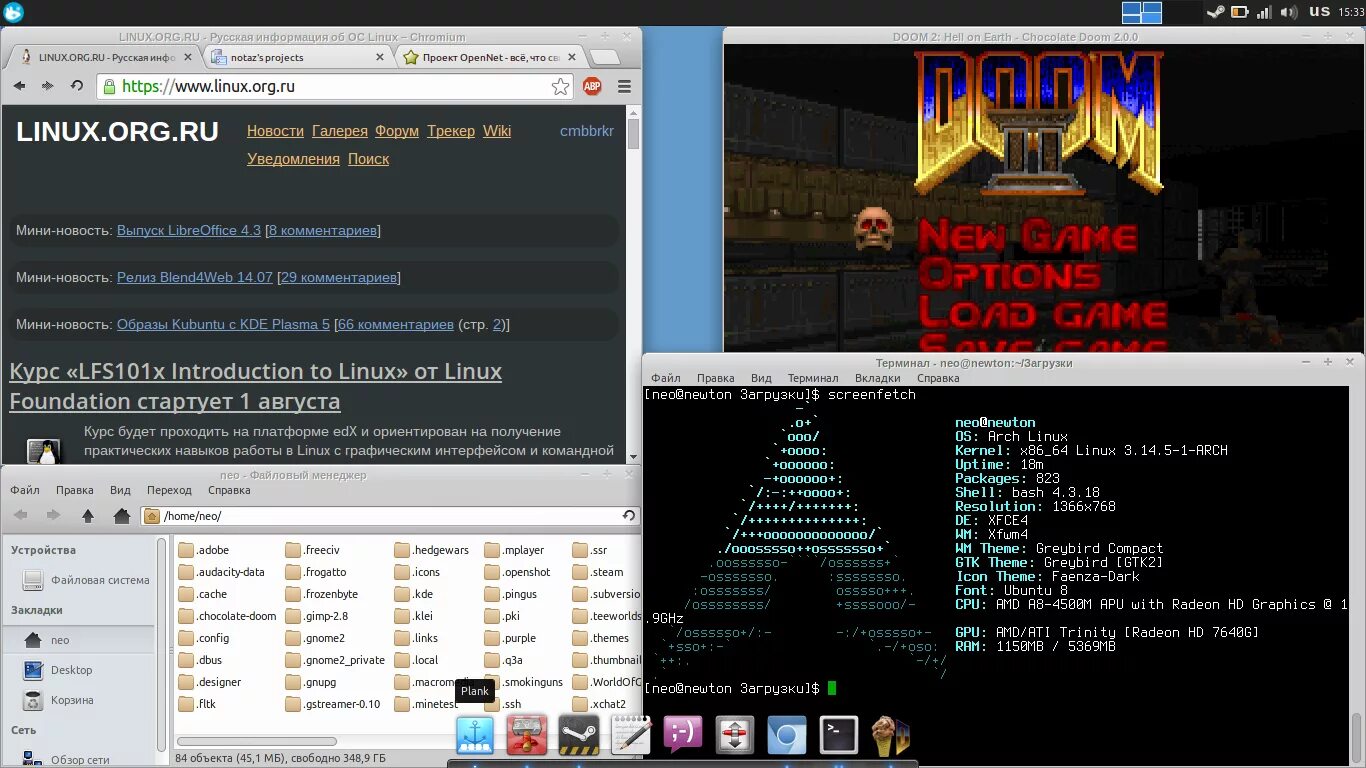This screenshot has height=768, width=1366.
Task: Open the Новости link on linux.org.ru
Action: tap(275, 131)
